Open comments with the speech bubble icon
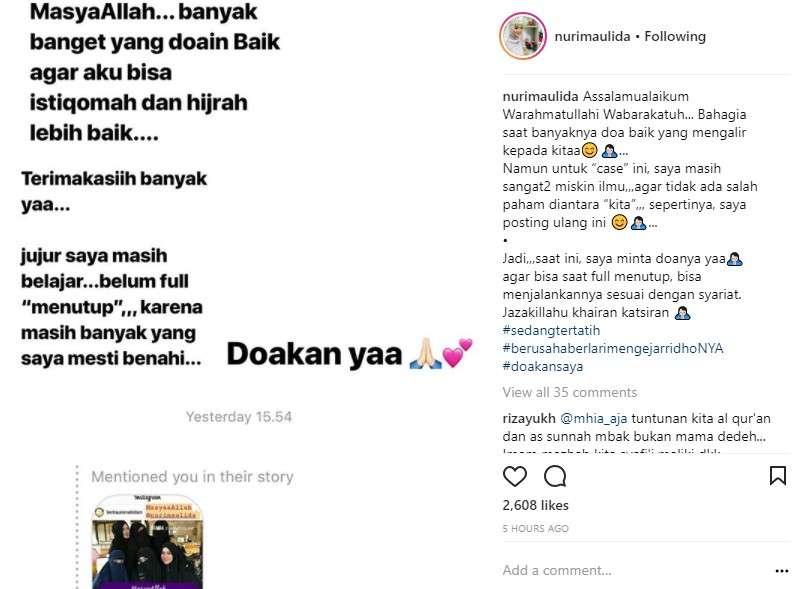Viewport: 796px width, 589px height. (x=555, y=476)
